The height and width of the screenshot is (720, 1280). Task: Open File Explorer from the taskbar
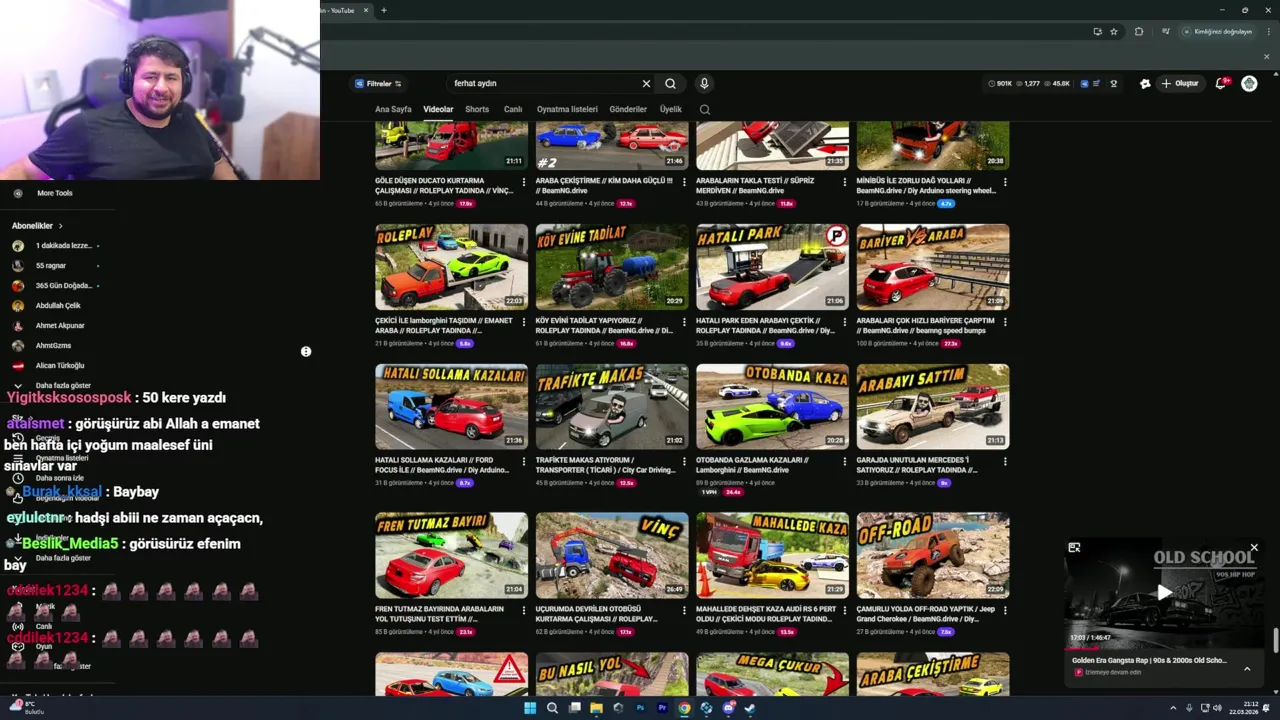click(596, 708)
